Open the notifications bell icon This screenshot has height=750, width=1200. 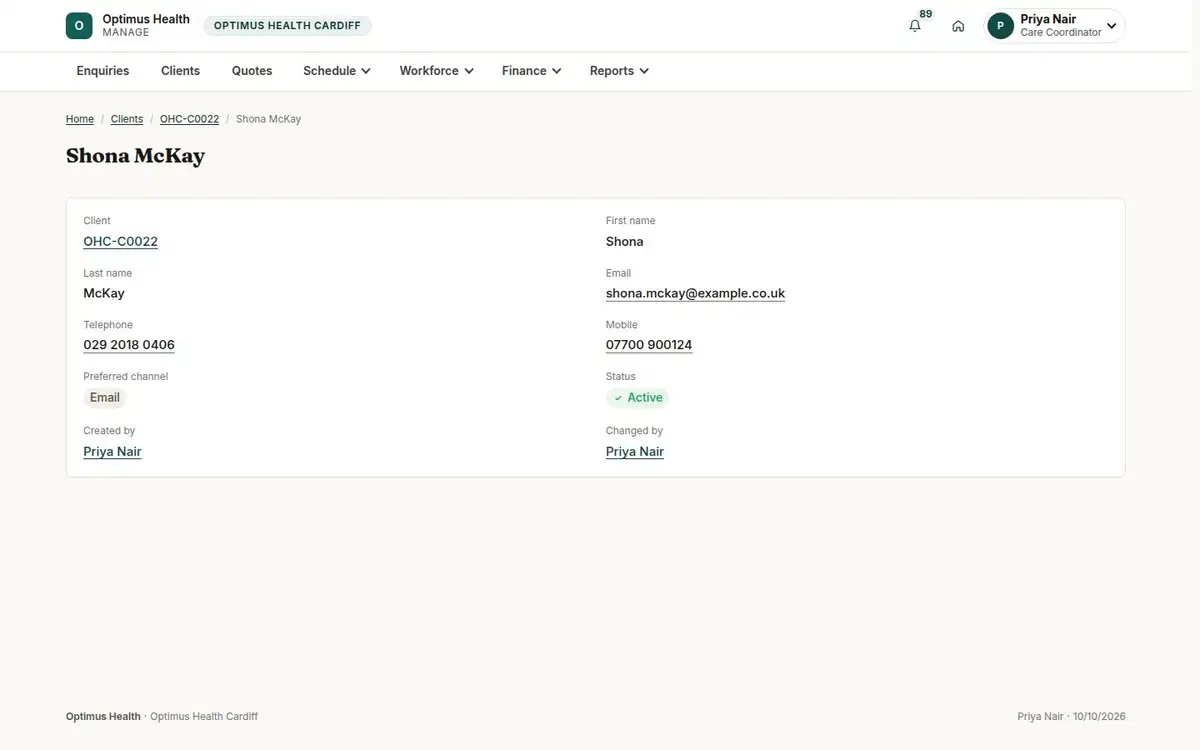tap(915, 26)
